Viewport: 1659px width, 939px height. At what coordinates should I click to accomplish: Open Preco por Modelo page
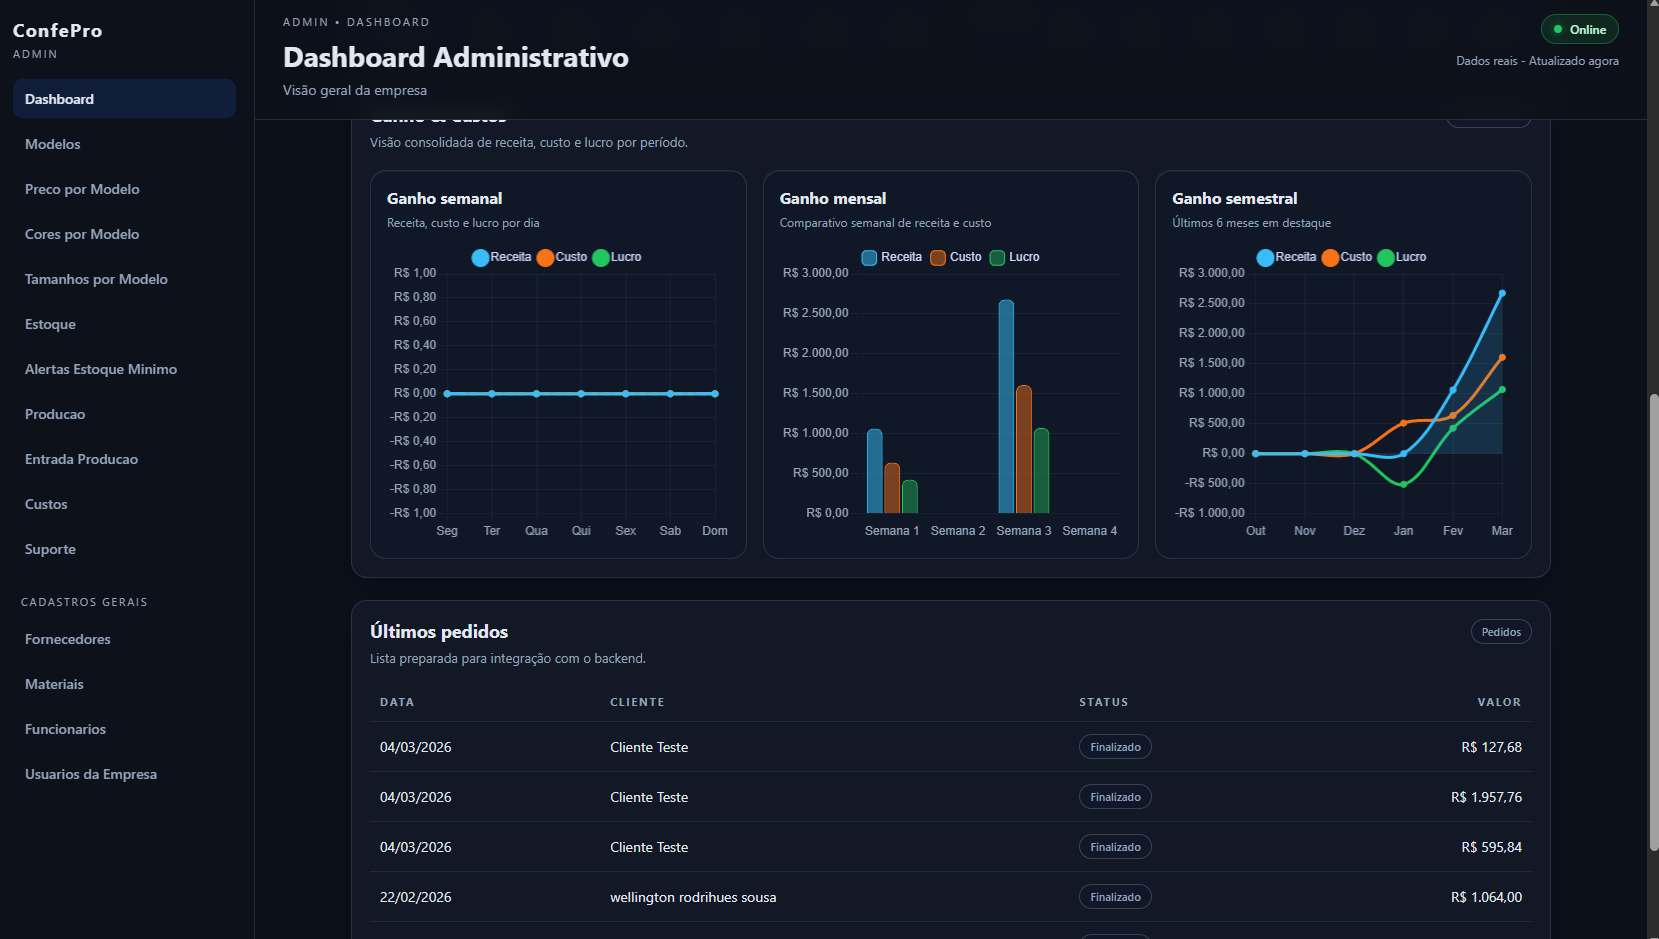point(124,189)
